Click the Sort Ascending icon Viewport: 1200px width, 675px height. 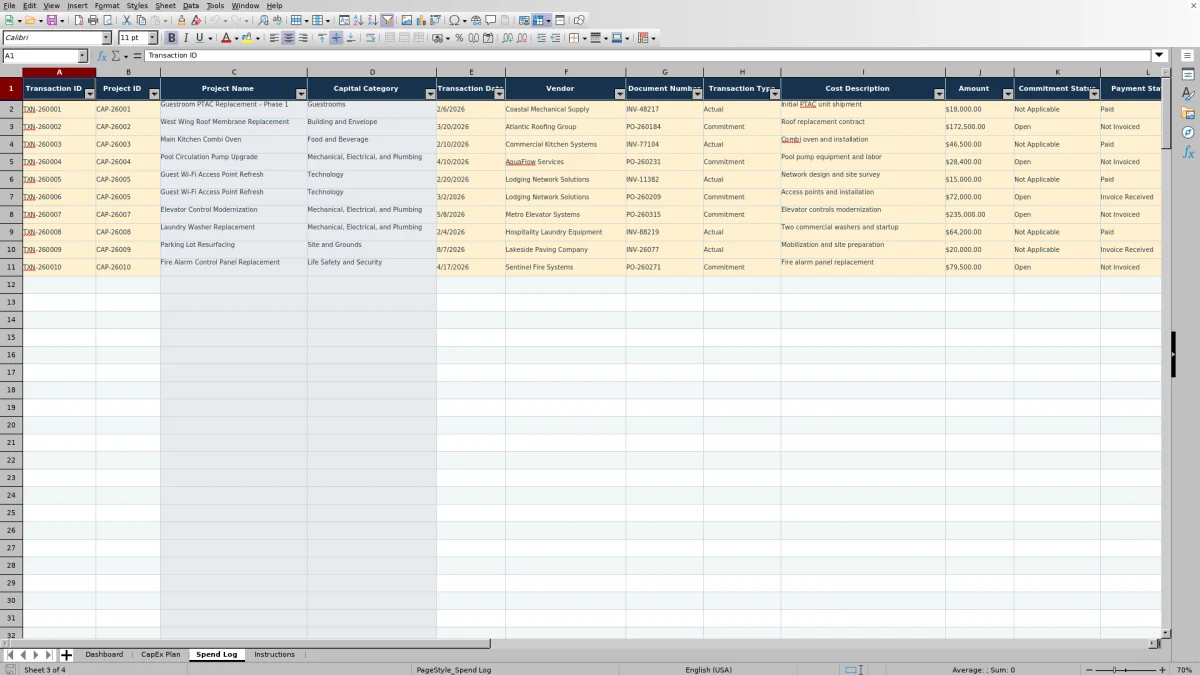tap(358, 20)
